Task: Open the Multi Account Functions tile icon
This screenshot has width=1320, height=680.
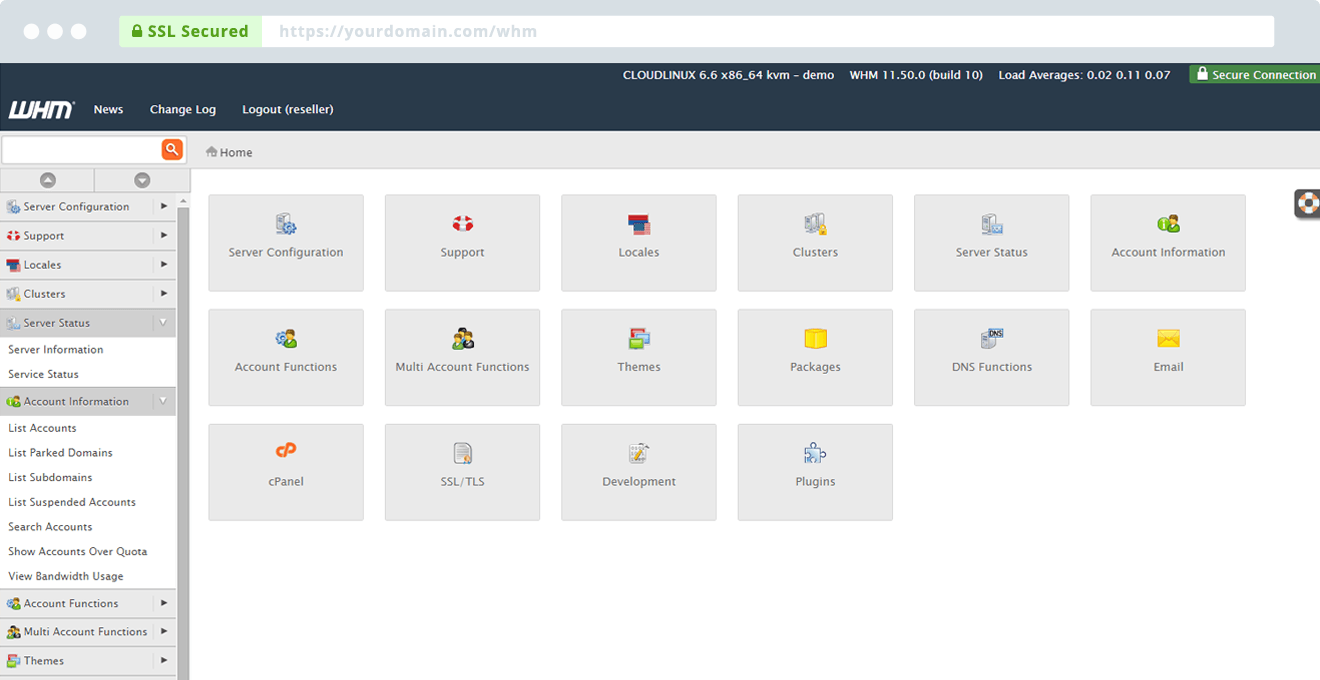Action: coord(462,338)
